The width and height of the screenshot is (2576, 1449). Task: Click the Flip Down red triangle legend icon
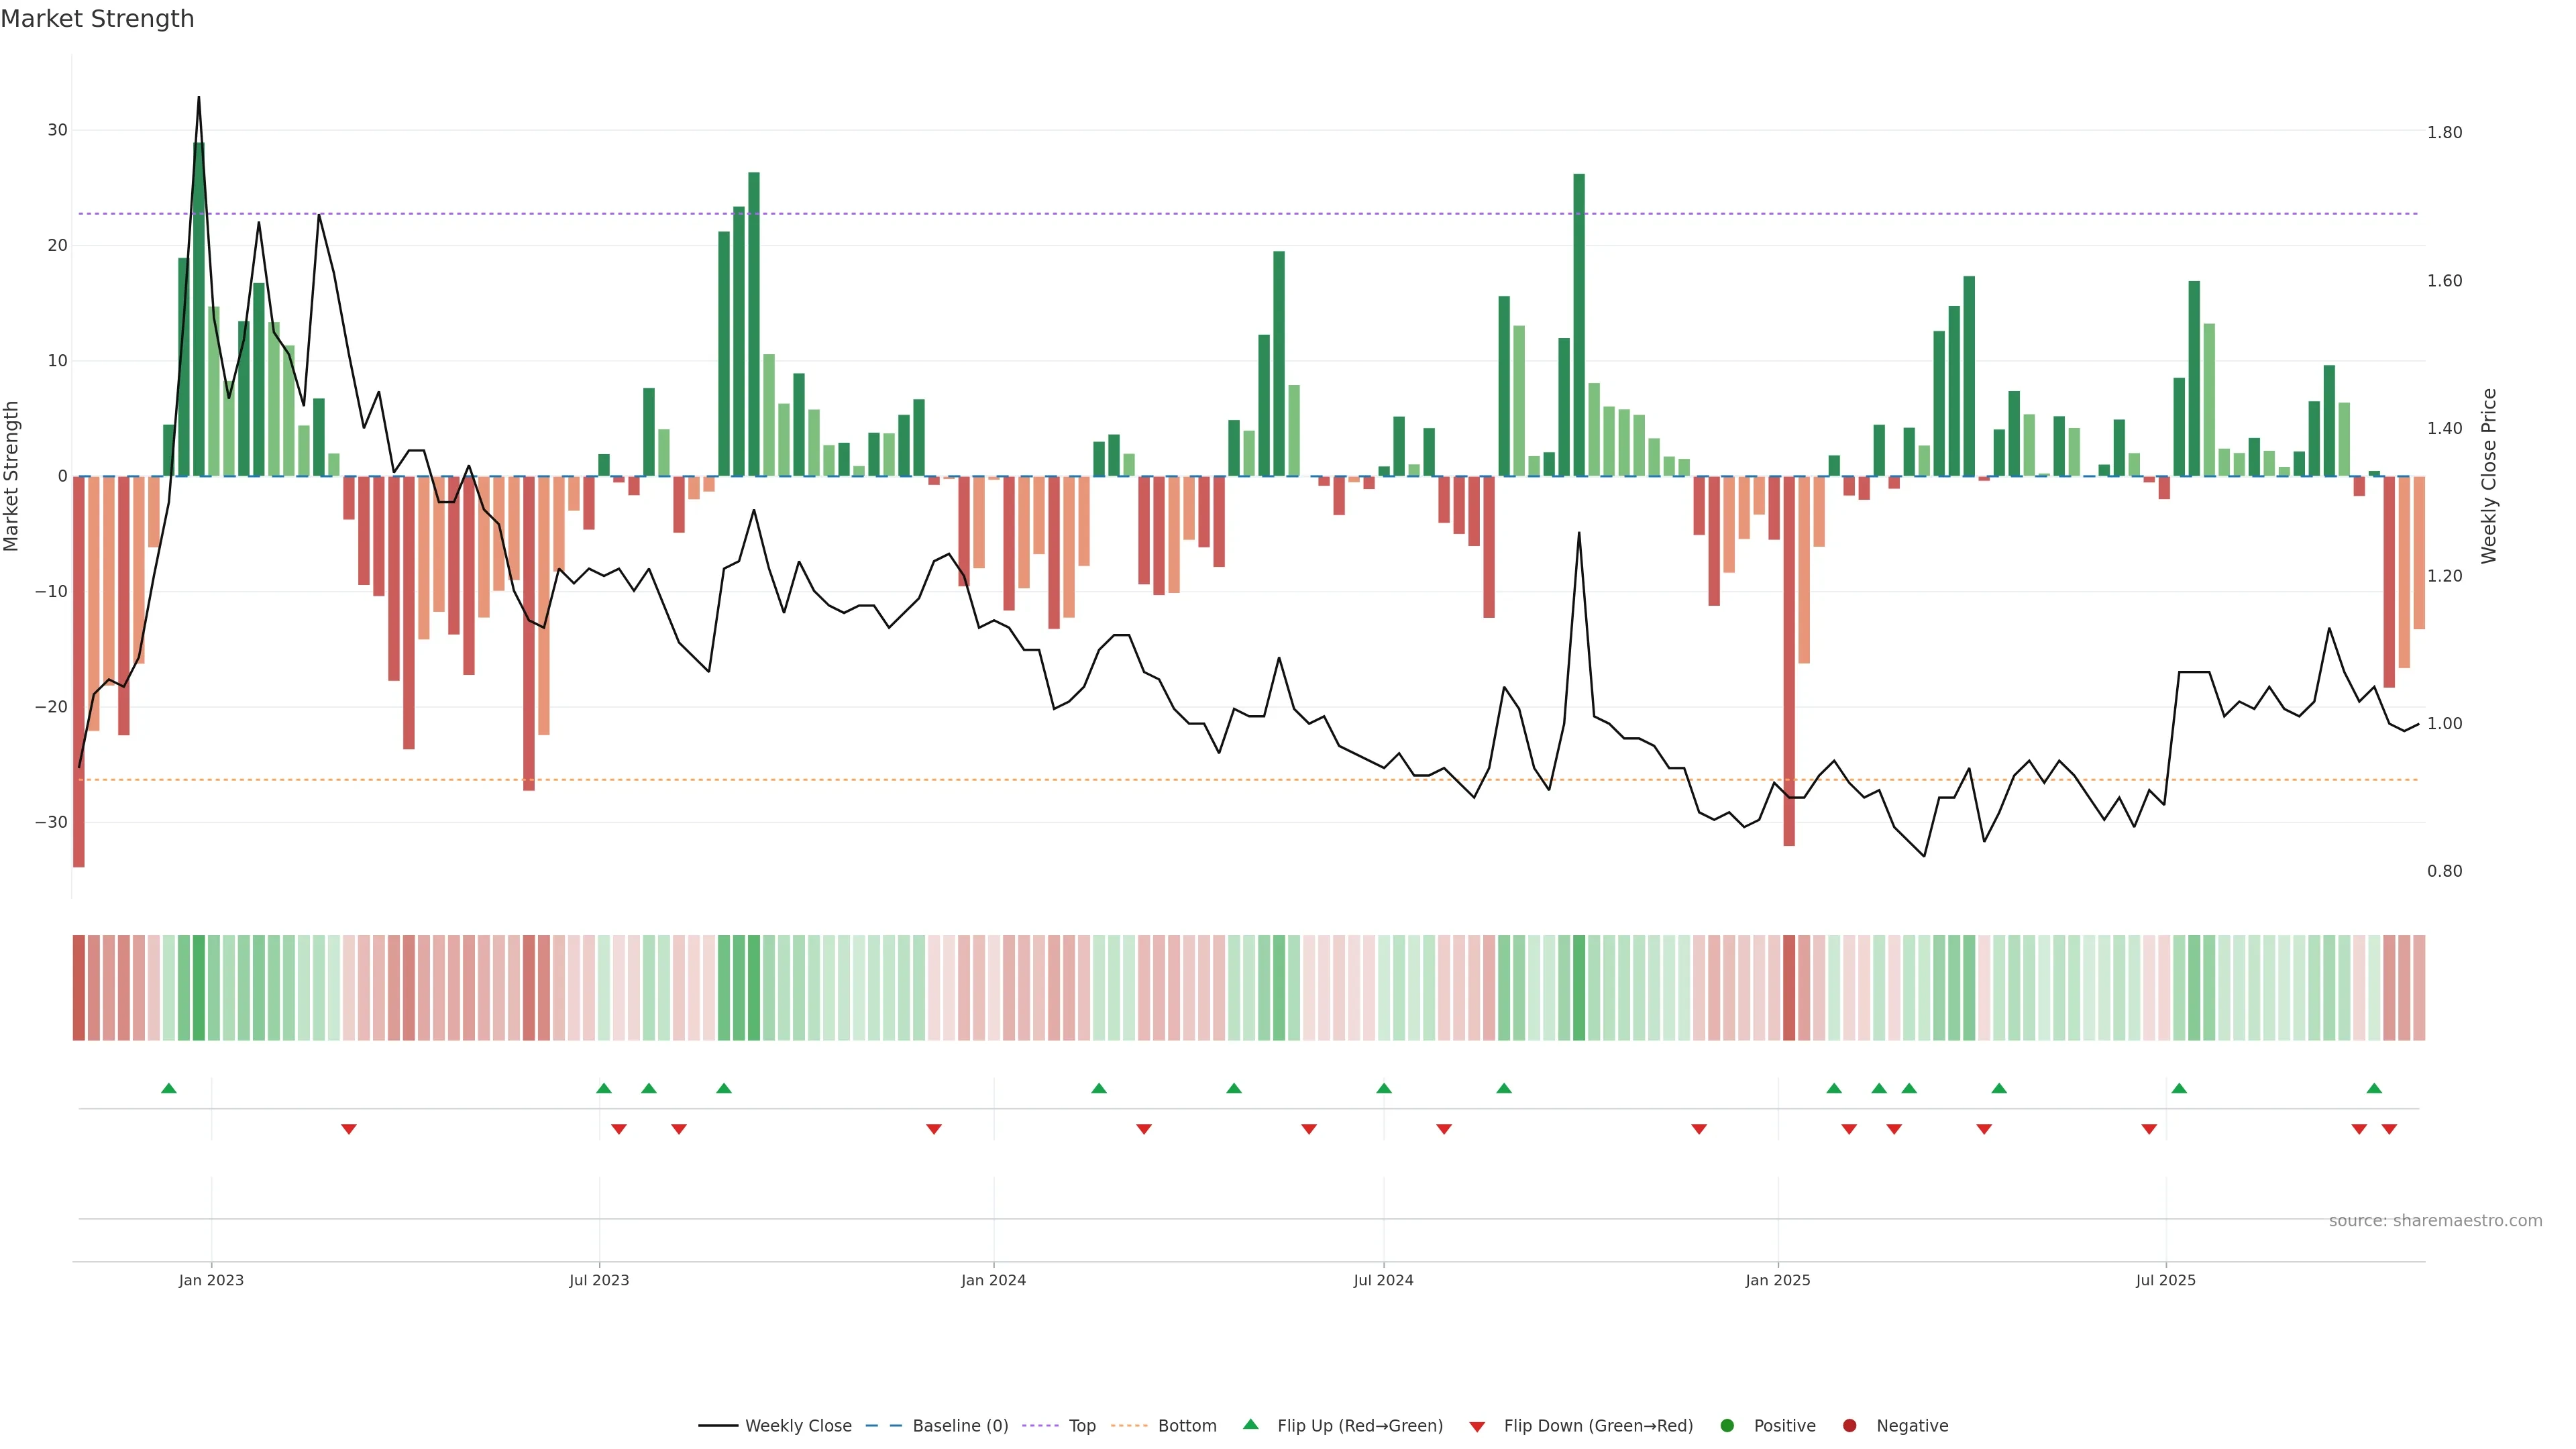(1477, 1426)
